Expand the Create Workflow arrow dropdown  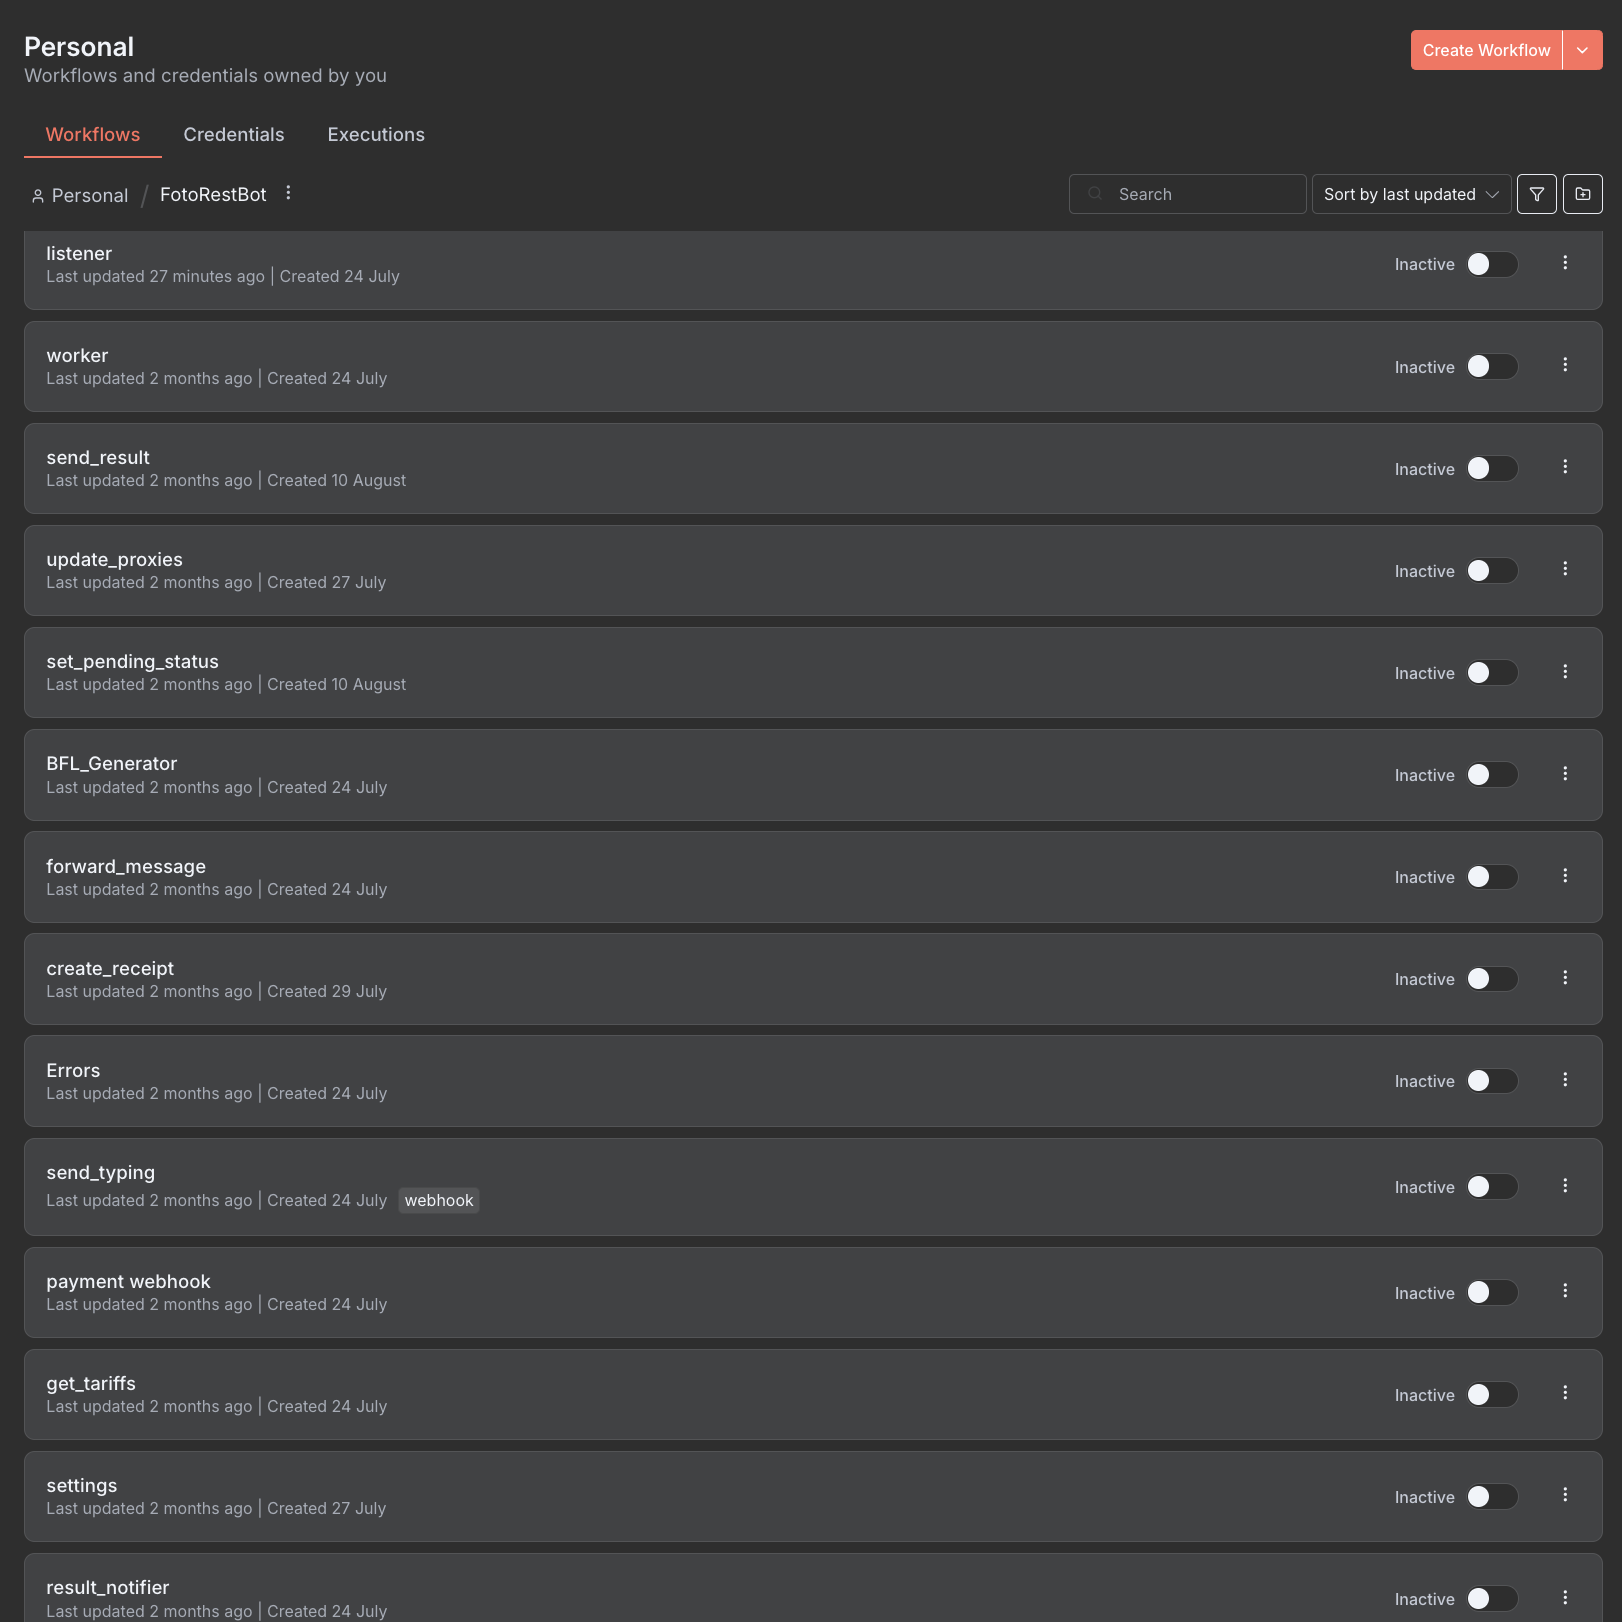1582,50
